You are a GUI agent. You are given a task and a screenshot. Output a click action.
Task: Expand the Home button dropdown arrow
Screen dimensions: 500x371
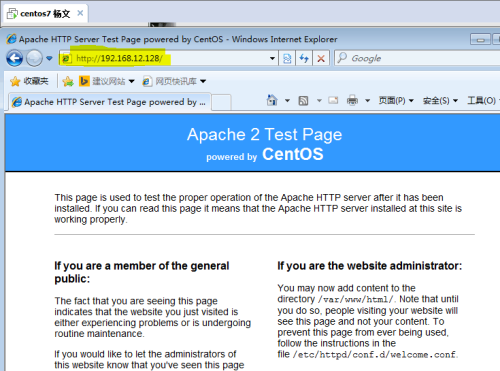(287, 100)
